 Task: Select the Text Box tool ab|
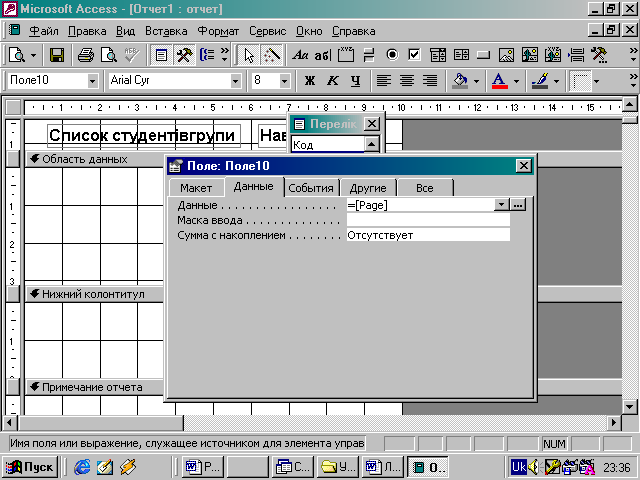[322, 55]
